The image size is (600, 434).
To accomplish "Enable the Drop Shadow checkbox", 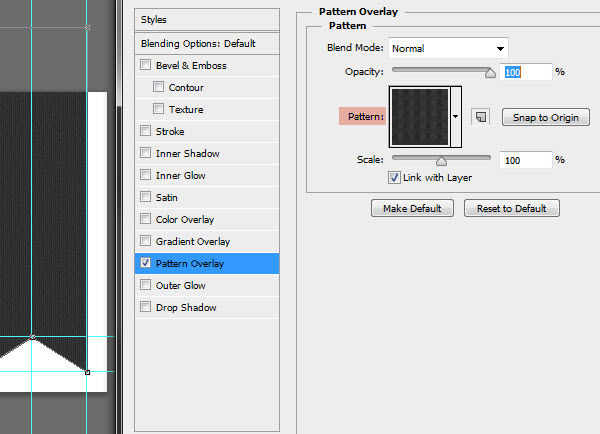I will tap(145, 307).
